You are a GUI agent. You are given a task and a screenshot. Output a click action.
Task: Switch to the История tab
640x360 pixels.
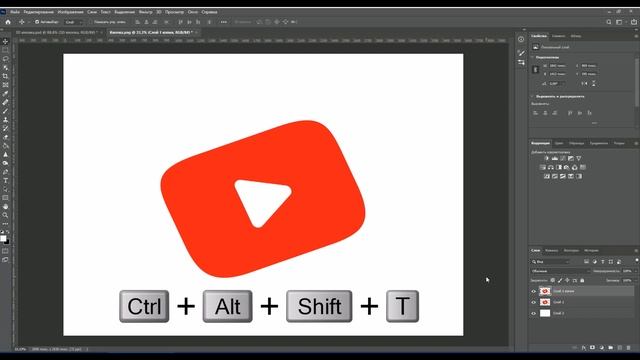[x=591, y=251]
